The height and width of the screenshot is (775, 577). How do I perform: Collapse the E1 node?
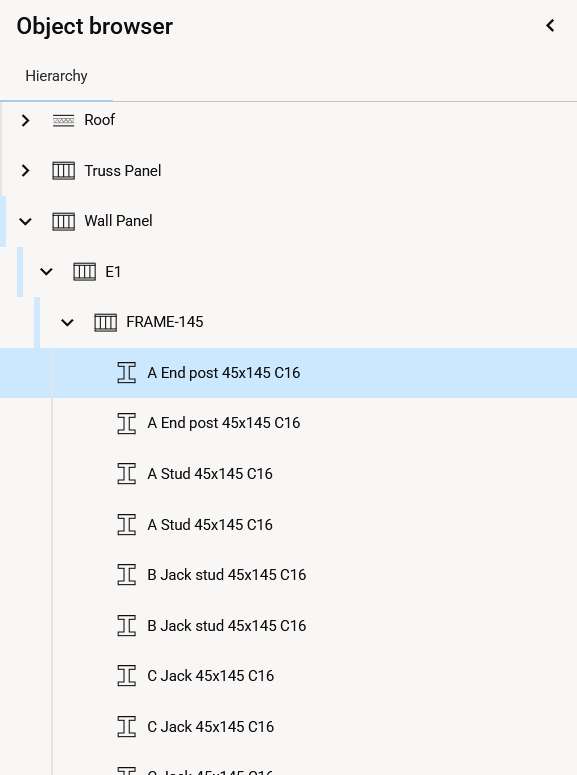[x=46, y=272]
